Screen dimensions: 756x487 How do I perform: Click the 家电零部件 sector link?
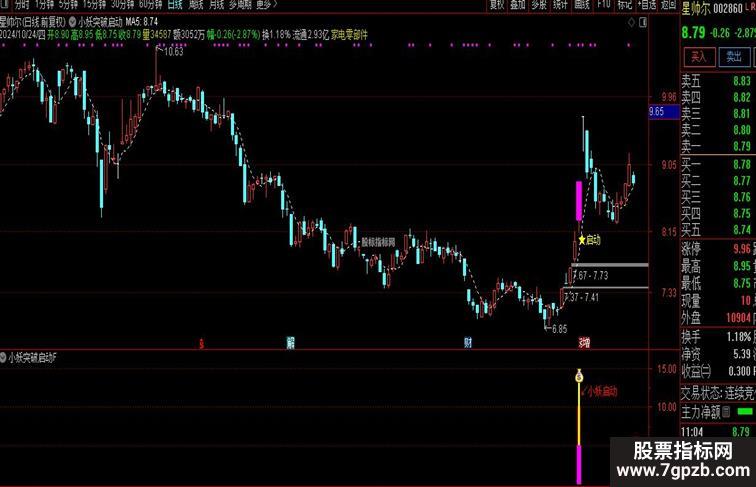[349, 35]
